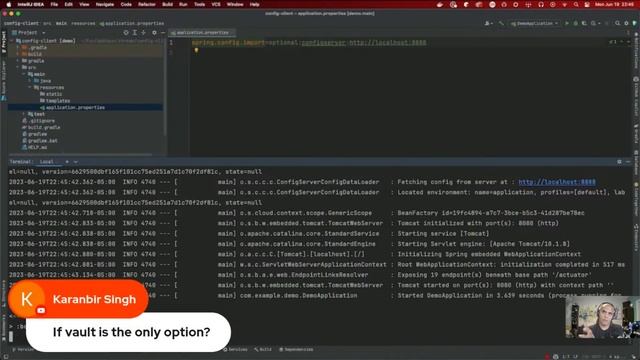Open the Apple menu
The width and height of the screenshot is (640, 360).
coord(9,4)
